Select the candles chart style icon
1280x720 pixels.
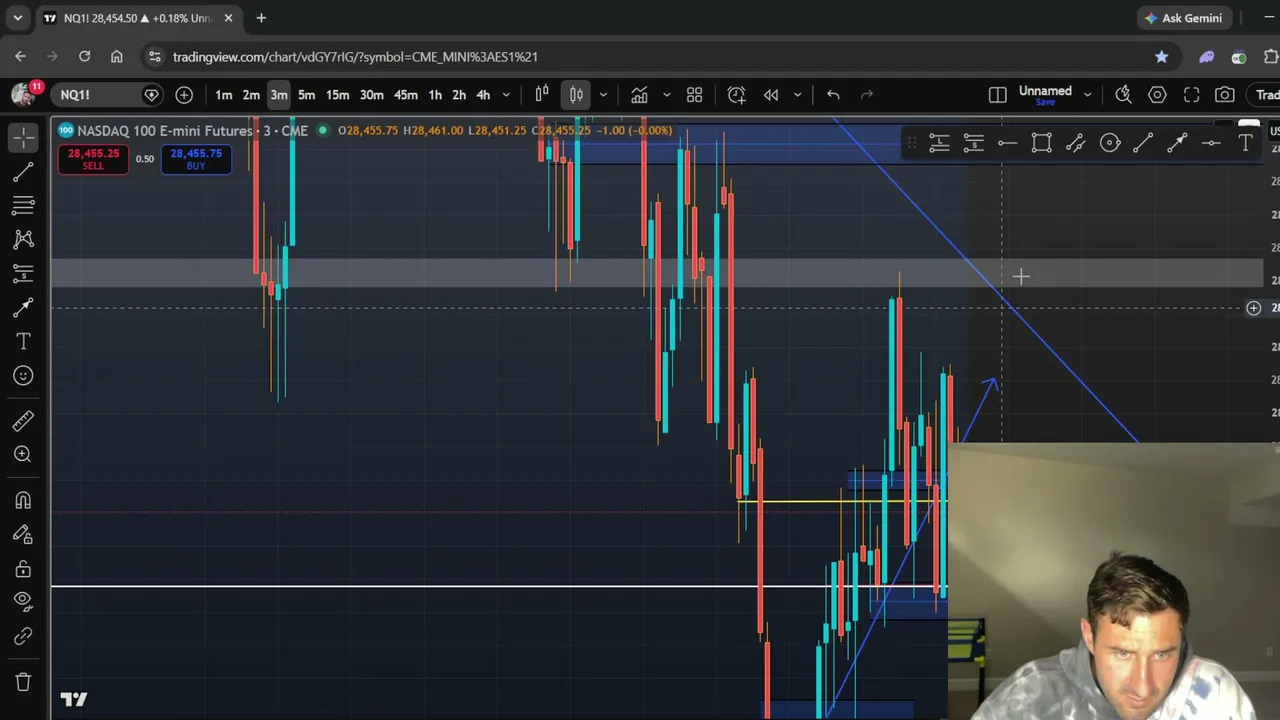click(x=576, y=95)
